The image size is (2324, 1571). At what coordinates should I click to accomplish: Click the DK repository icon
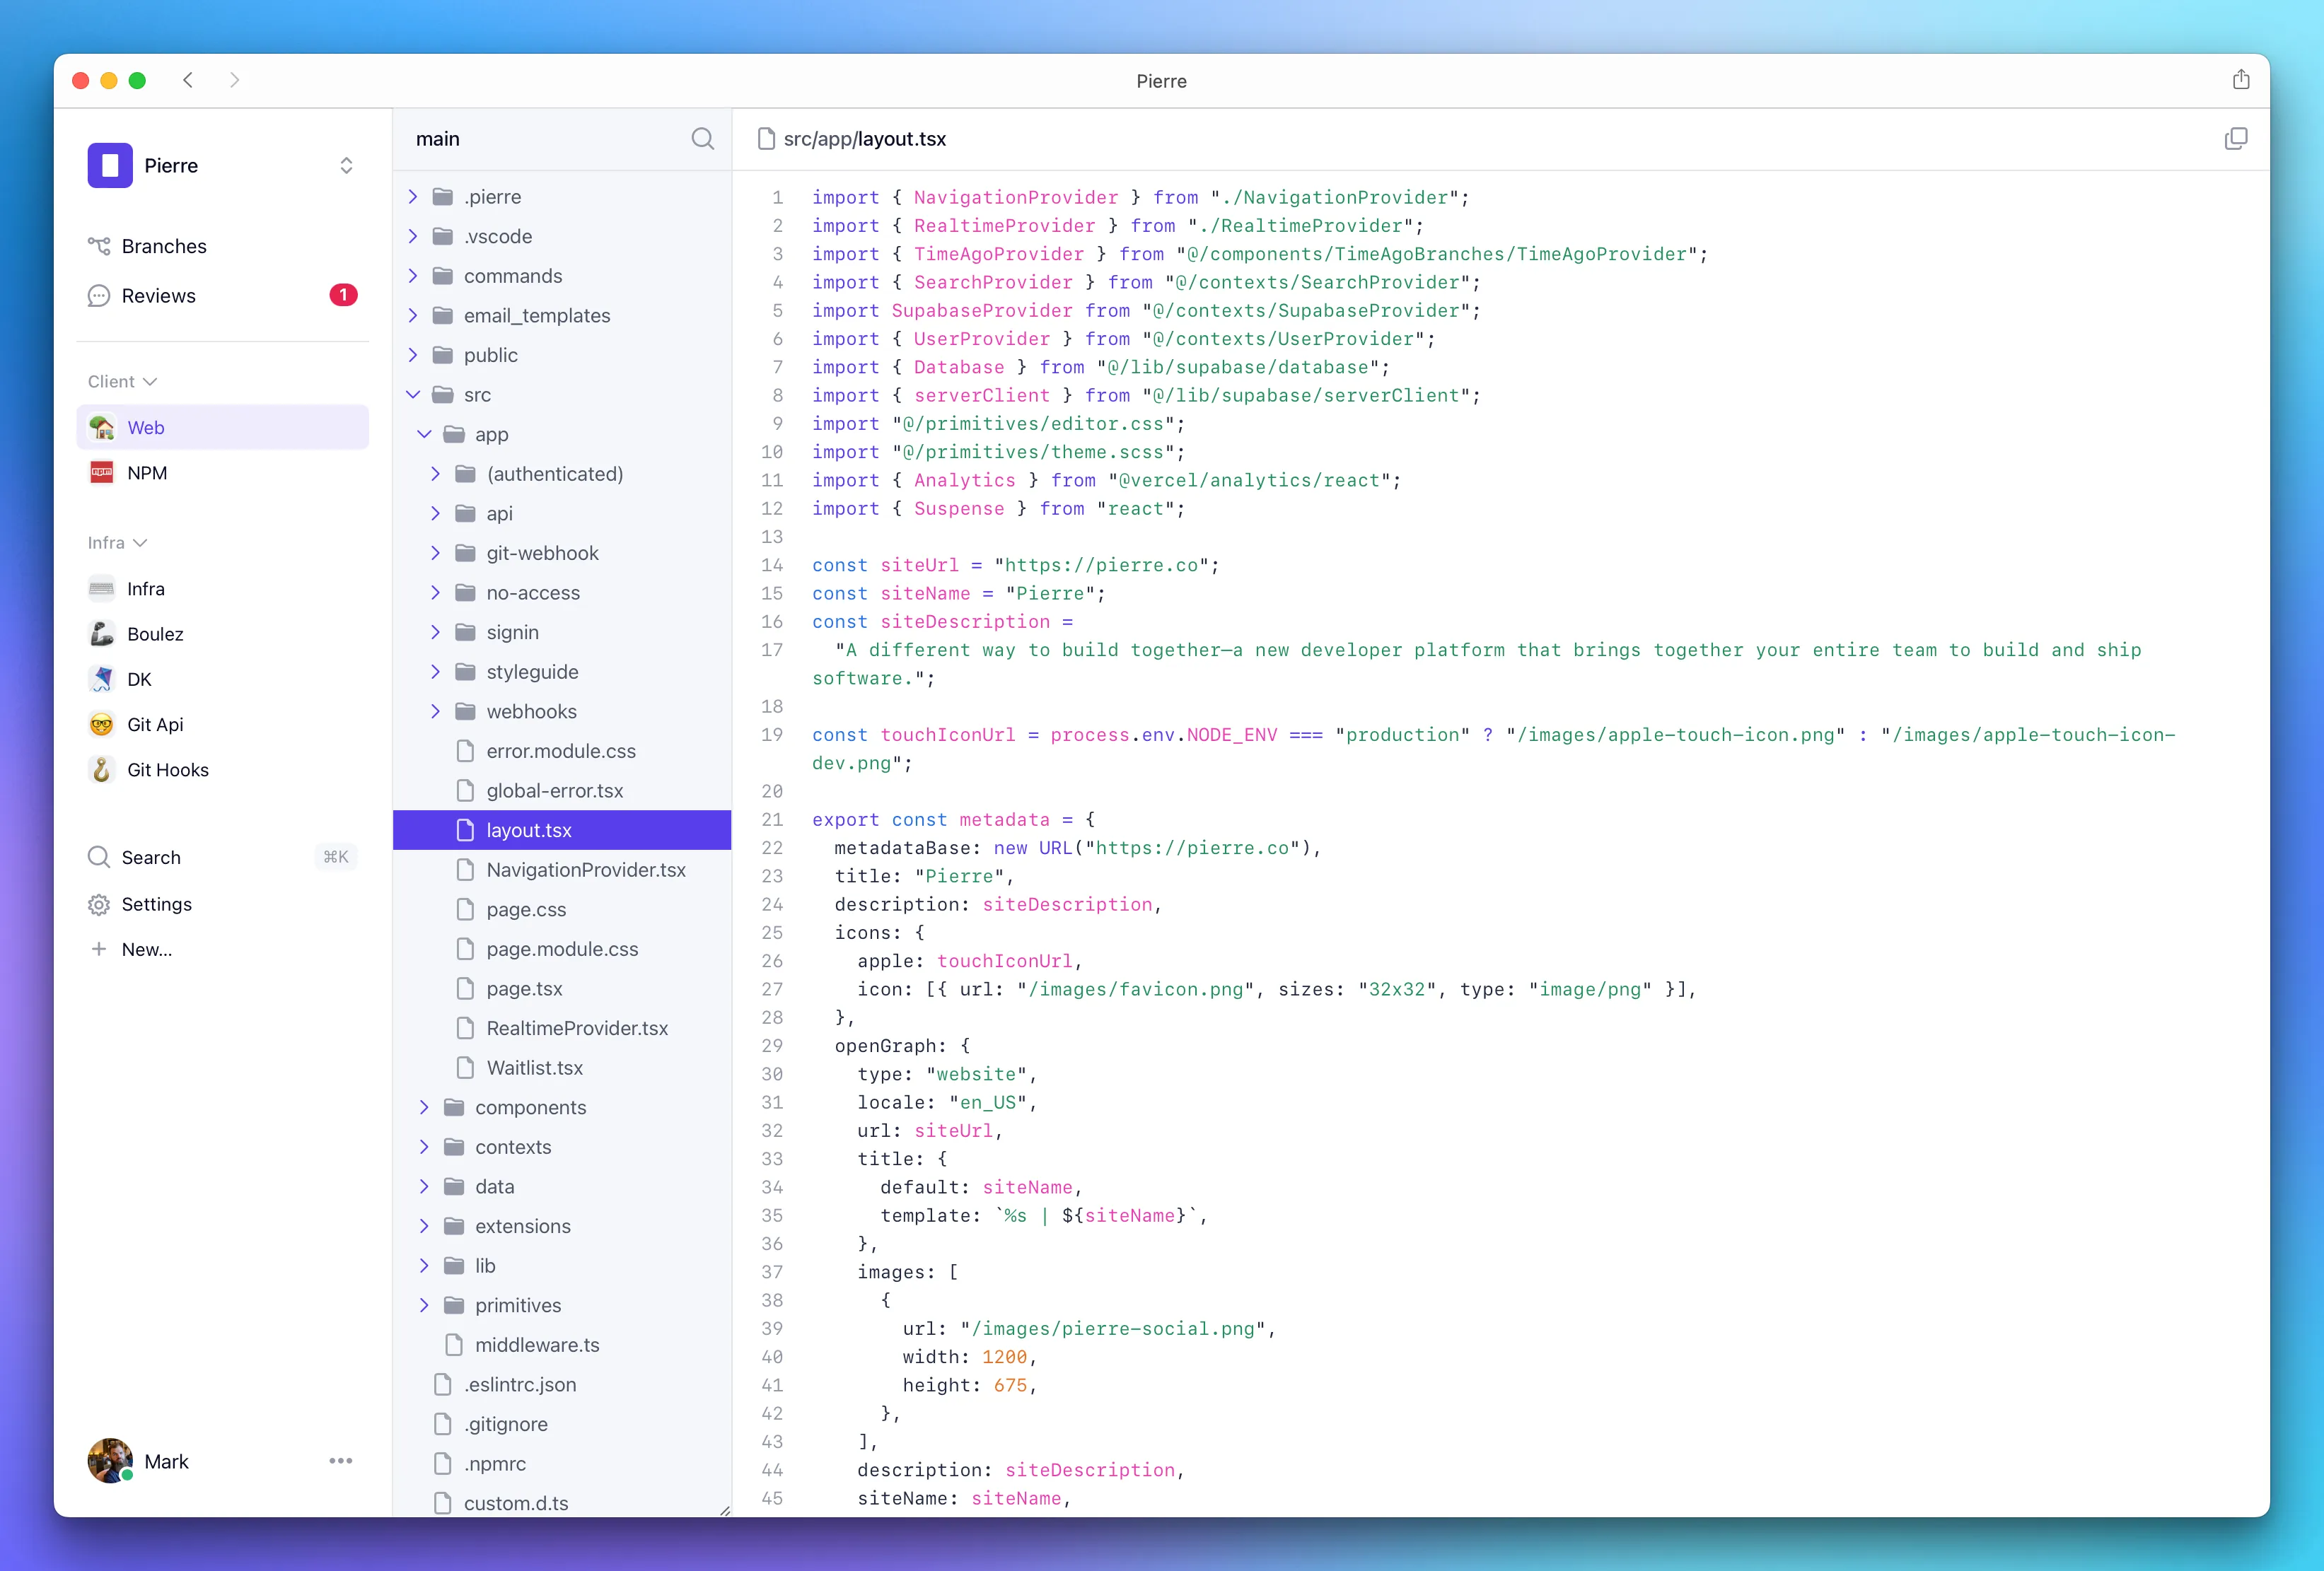coord(102,679)
